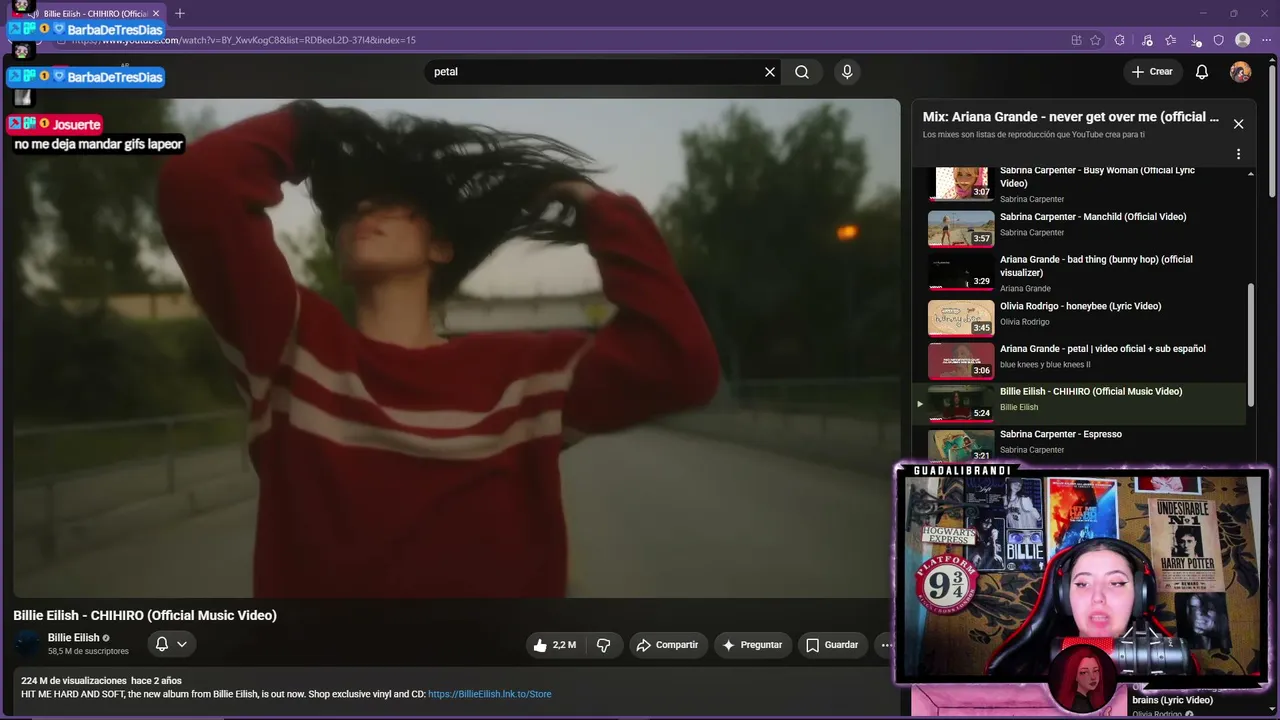Viewport: 1280px width, 720px height.
Task: Open browser downloads
Action: [1196, 40]
